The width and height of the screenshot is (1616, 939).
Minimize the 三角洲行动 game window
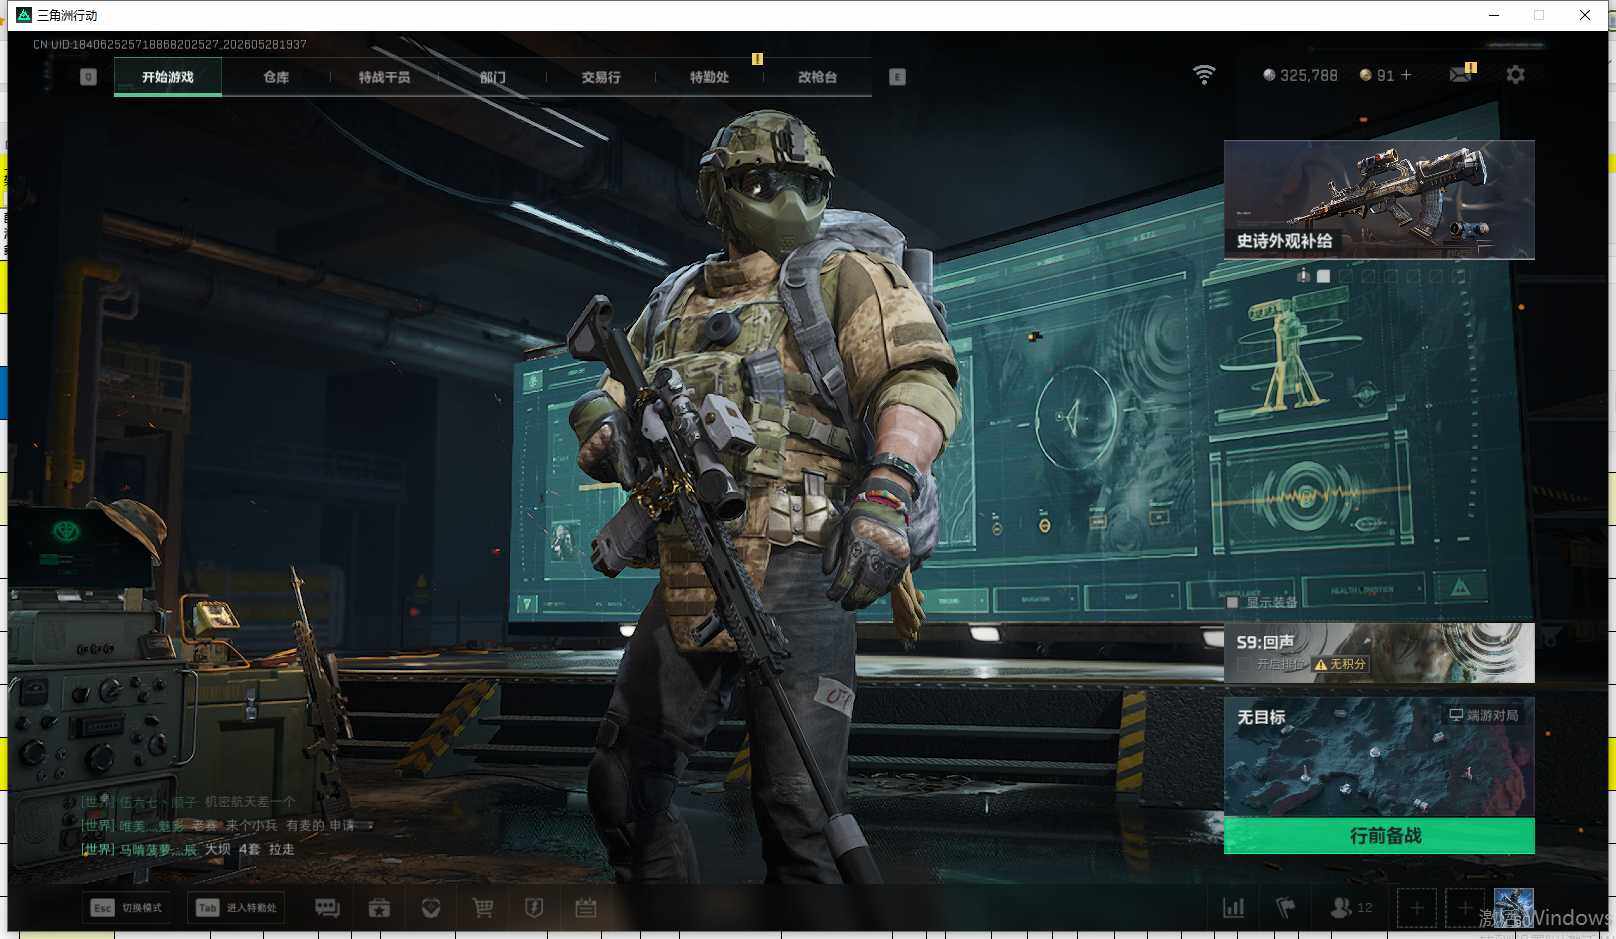pyautogui.click(x=1494, y=15)
